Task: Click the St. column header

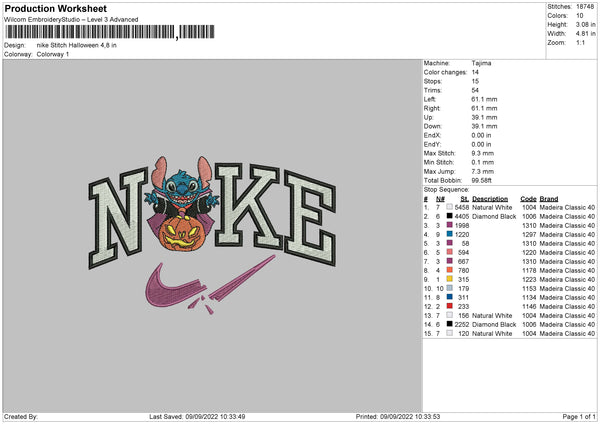Action: [465, 199]
